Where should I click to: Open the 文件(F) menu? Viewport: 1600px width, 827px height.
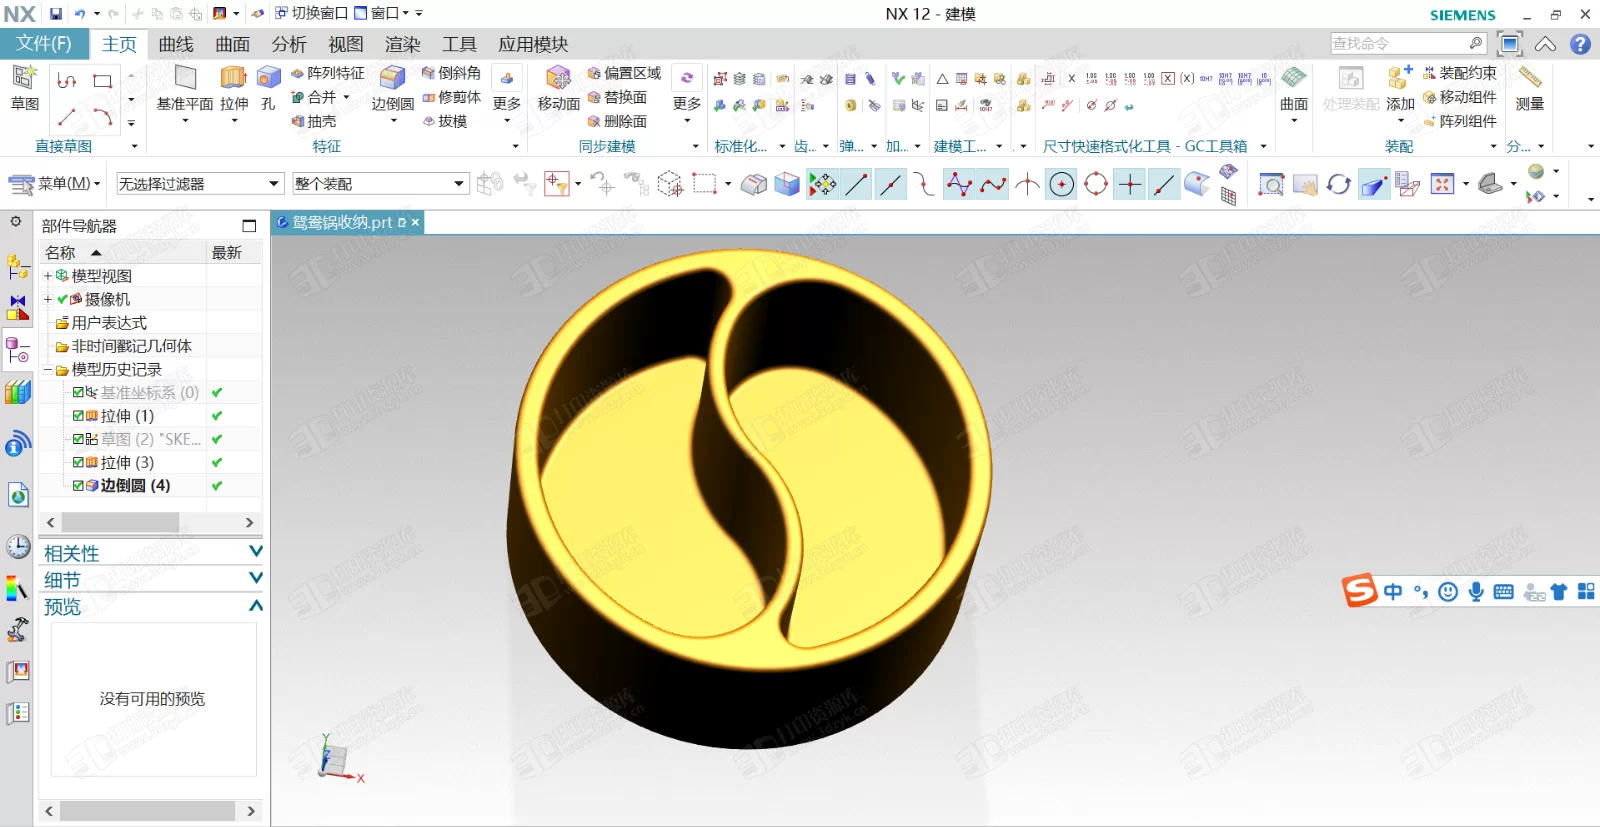[44, 44]
